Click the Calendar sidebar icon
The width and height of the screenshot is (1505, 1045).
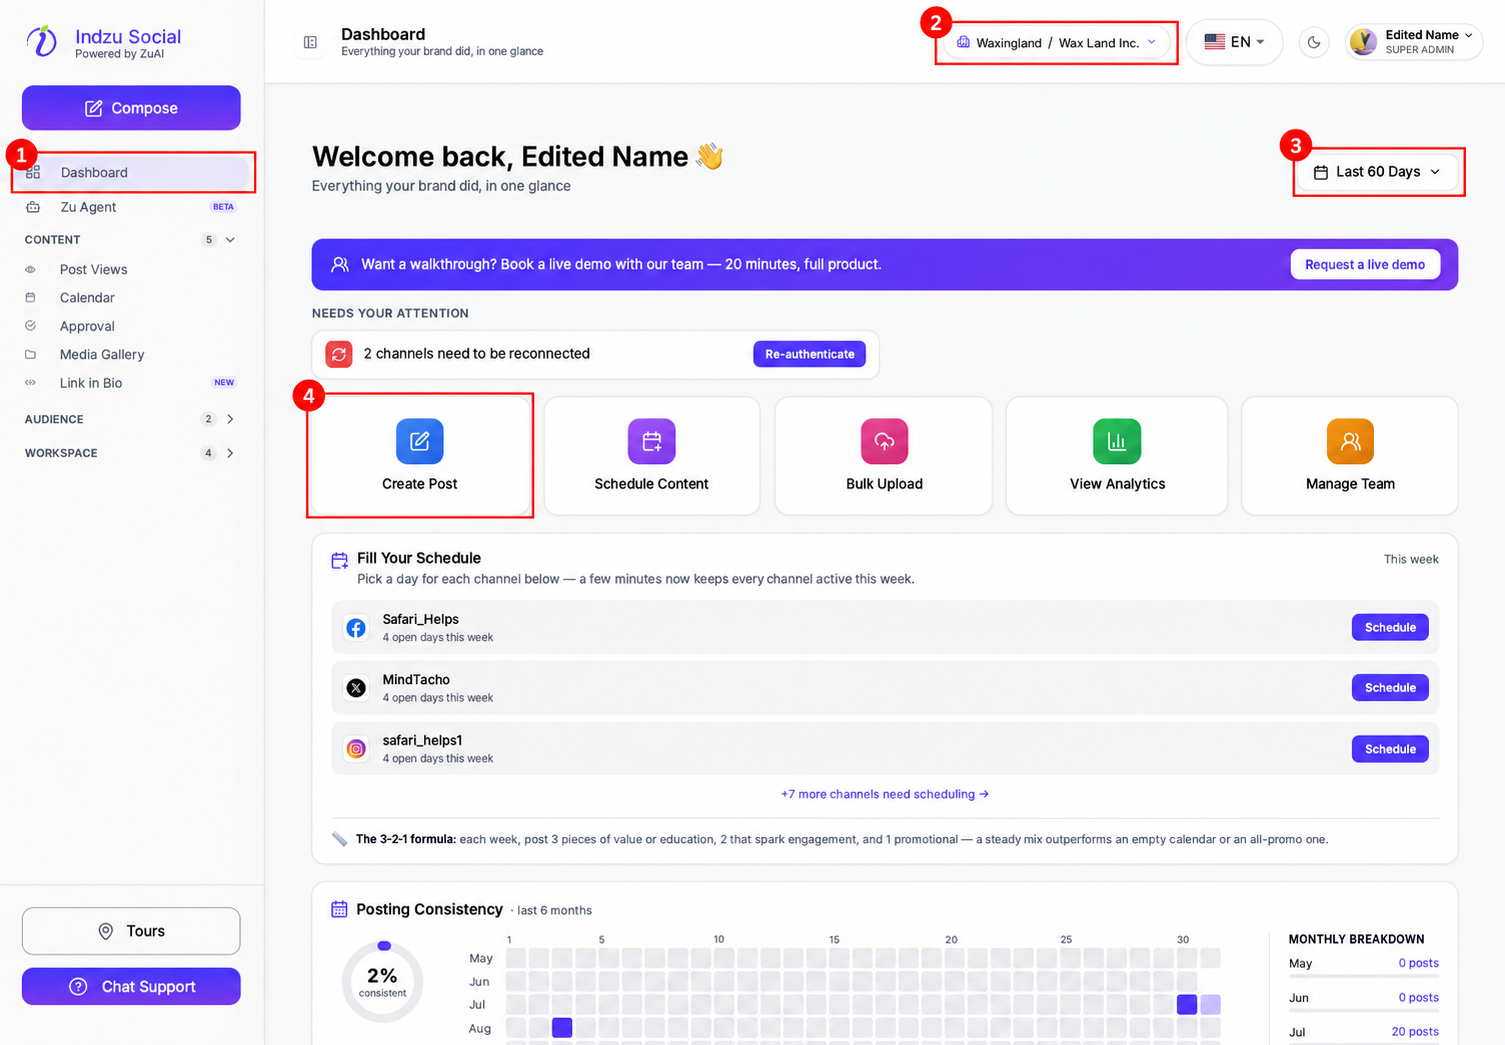point(30,297)
